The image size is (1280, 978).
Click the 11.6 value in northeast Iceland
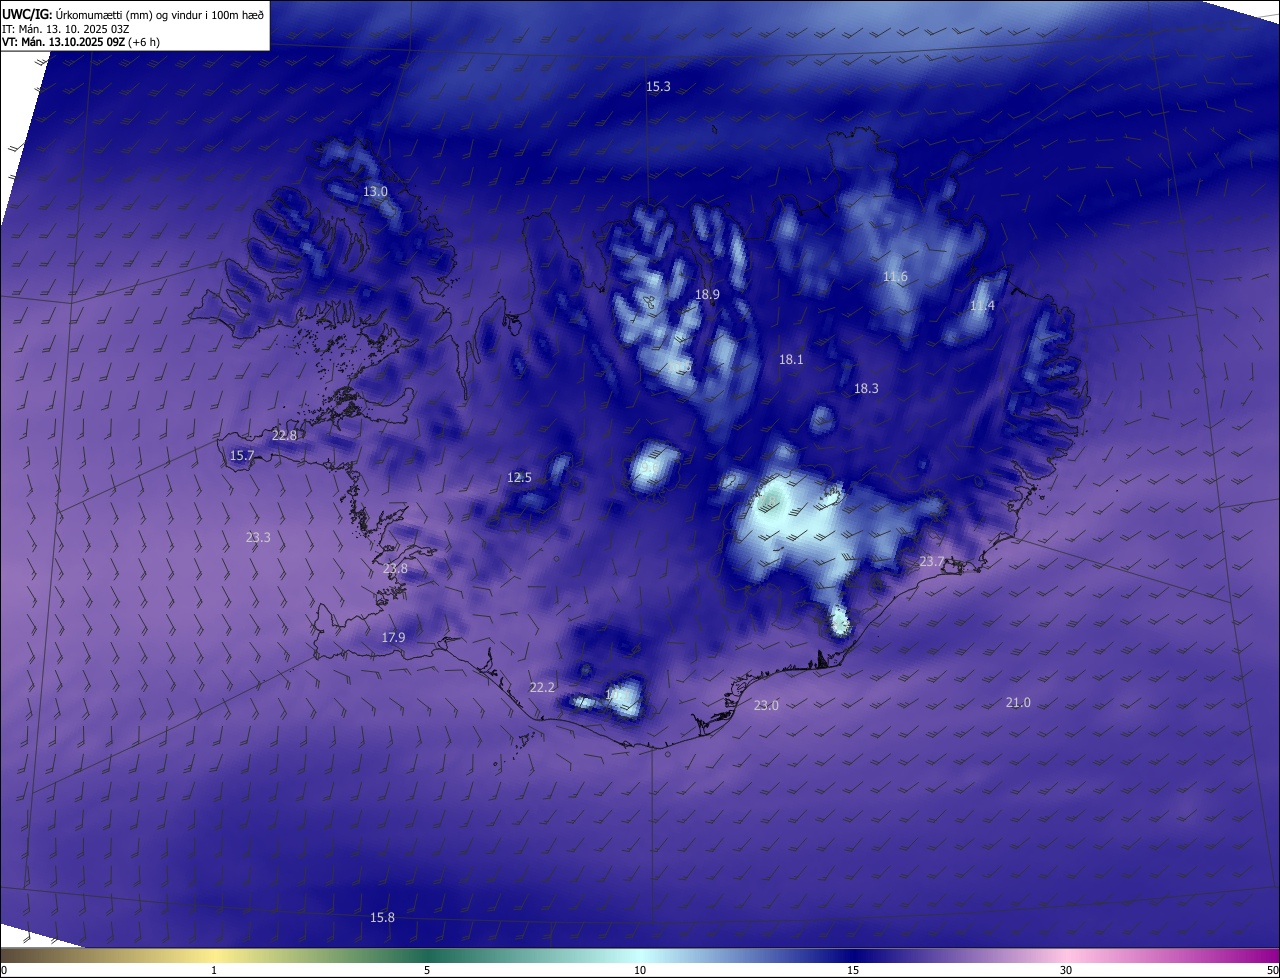pyautogui.click(x=895, y=277)
